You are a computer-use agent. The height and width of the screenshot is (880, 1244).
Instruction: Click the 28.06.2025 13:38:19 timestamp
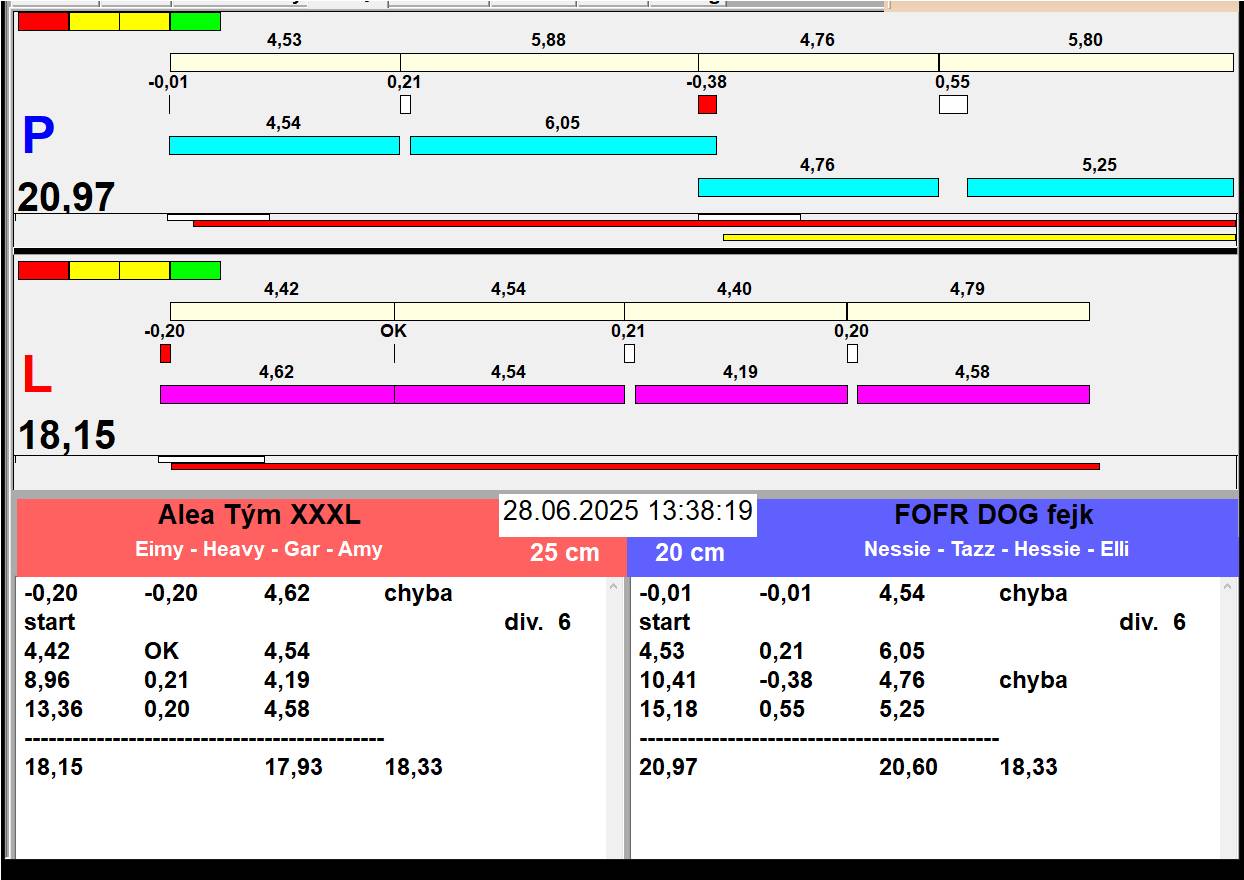click(x=627, y=512)
